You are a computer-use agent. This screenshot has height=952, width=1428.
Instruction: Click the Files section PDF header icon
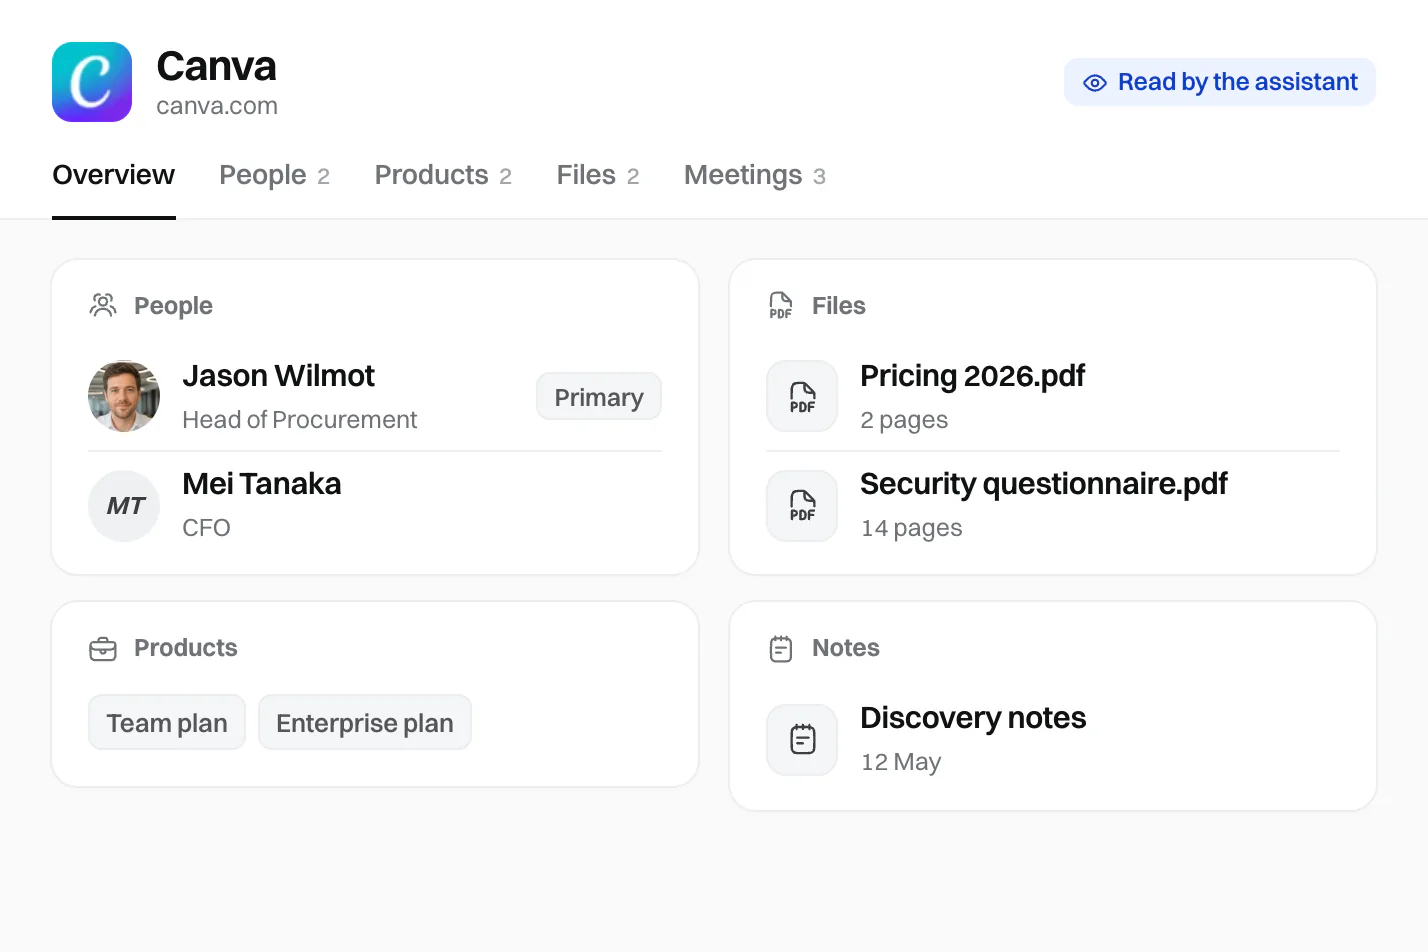781,305
